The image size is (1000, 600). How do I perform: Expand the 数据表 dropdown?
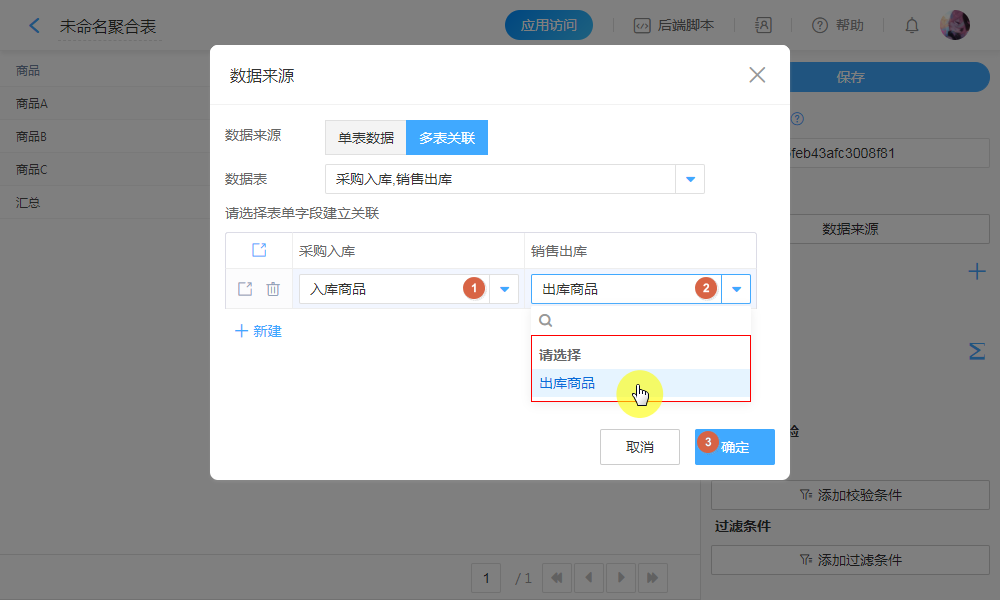pos(690,180)
